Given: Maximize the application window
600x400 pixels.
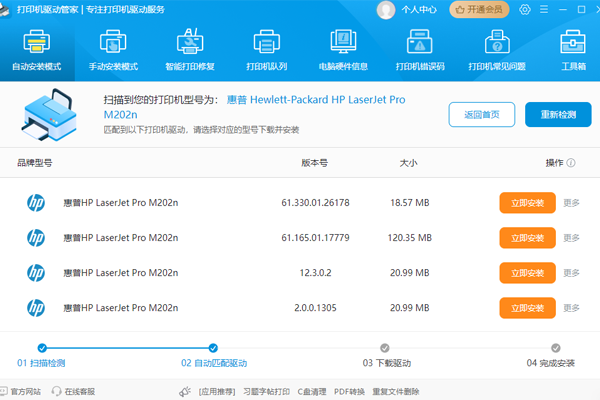Looking at the screenshot, I should (x=581, y=10).
